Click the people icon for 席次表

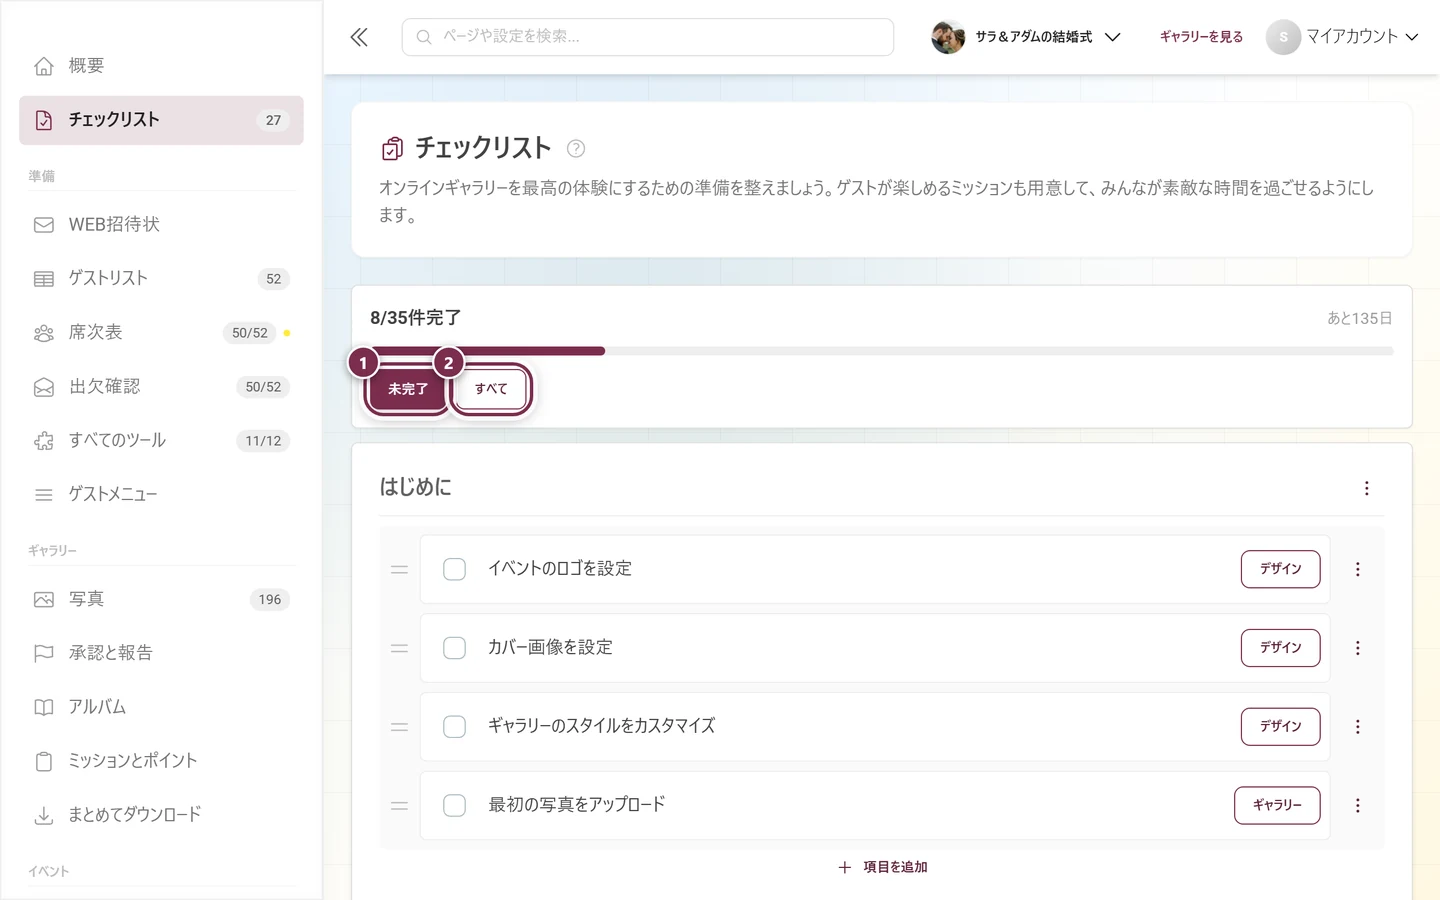click(44, 333)
